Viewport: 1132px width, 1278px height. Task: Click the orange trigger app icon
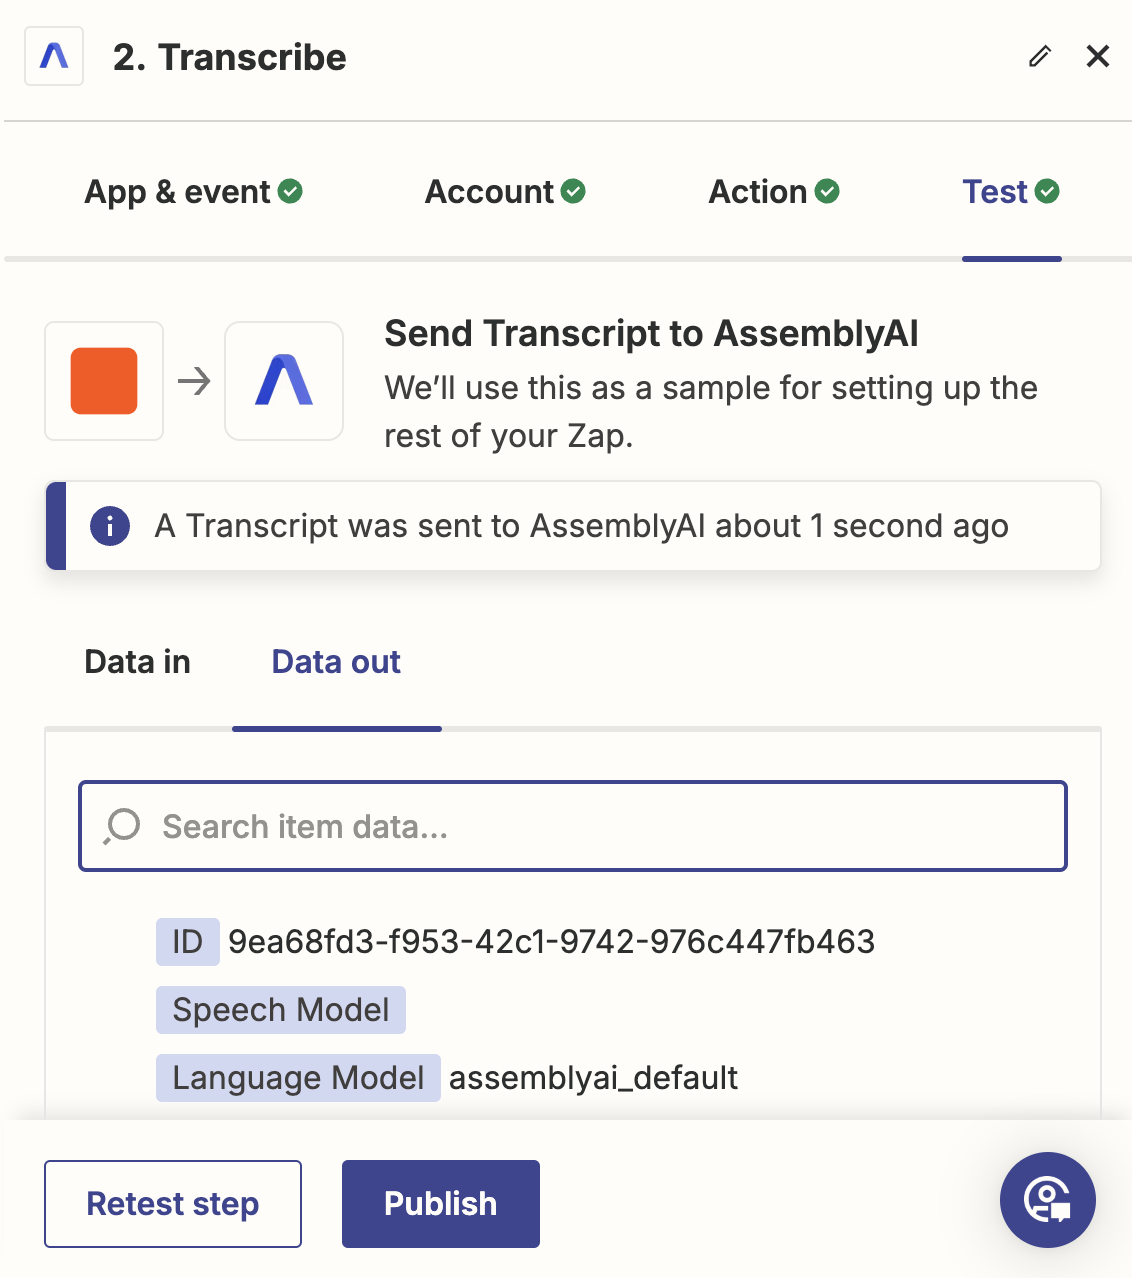coord(103,381)
